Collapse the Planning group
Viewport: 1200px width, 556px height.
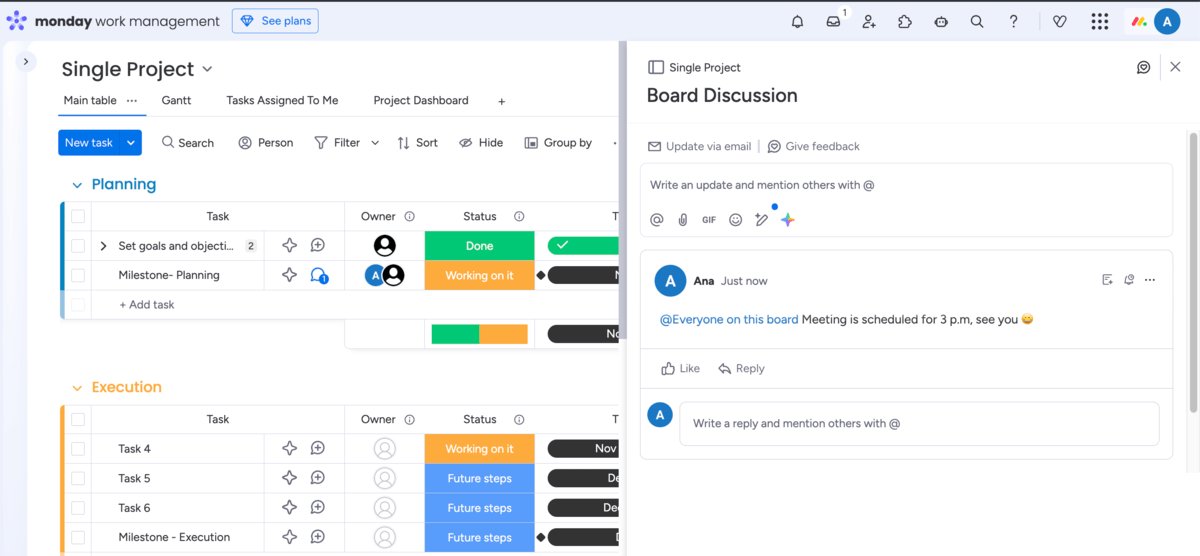pyautogui.click(x=76, y=185)
